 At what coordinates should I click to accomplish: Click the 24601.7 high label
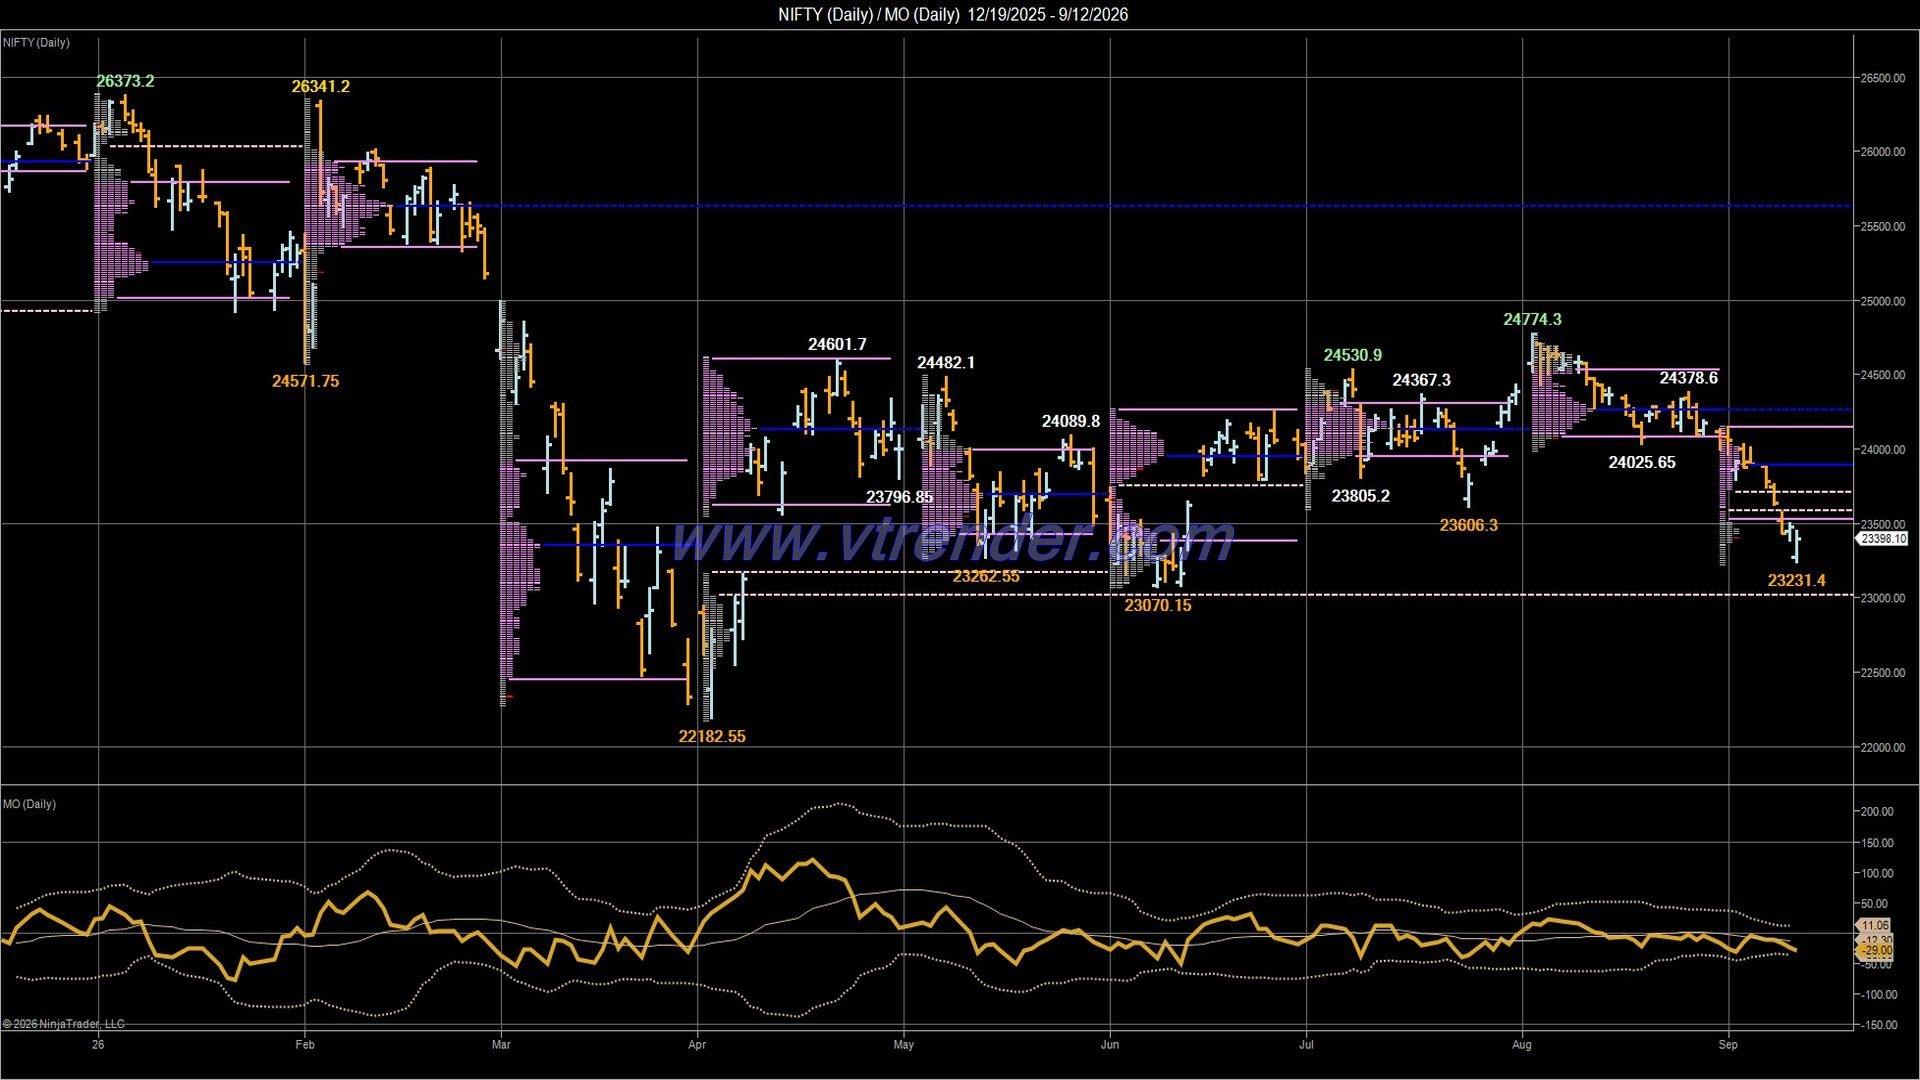point(837,344)
